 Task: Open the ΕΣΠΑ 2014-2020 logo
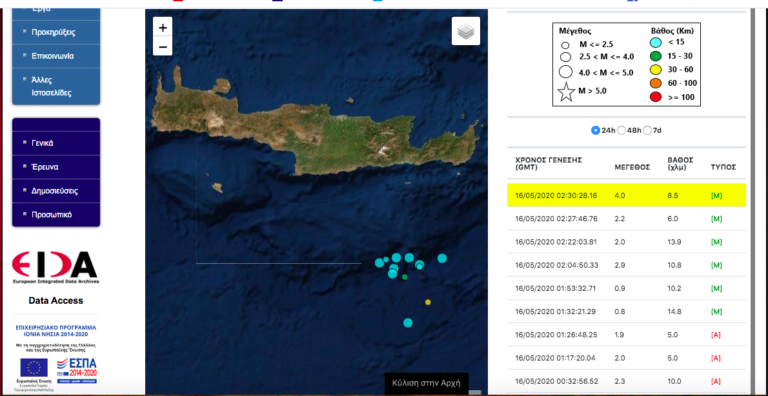[x=77, y=371]
